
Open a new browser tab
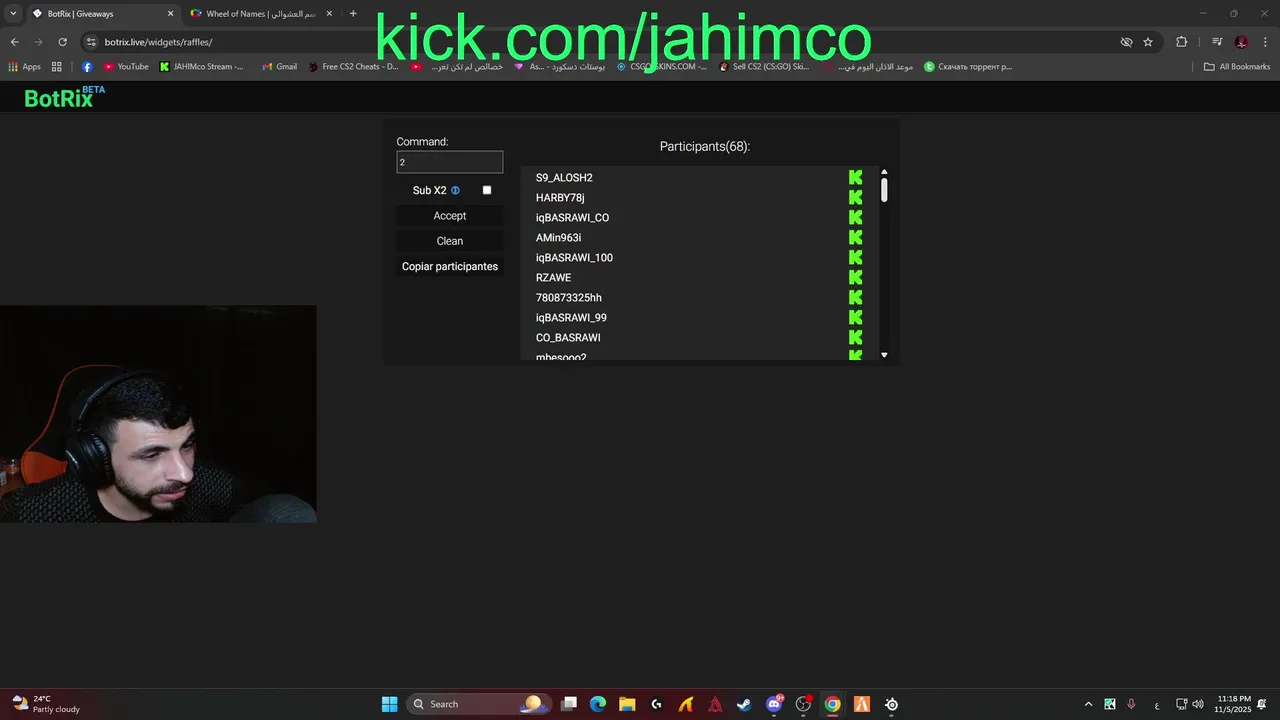point(353,14)
